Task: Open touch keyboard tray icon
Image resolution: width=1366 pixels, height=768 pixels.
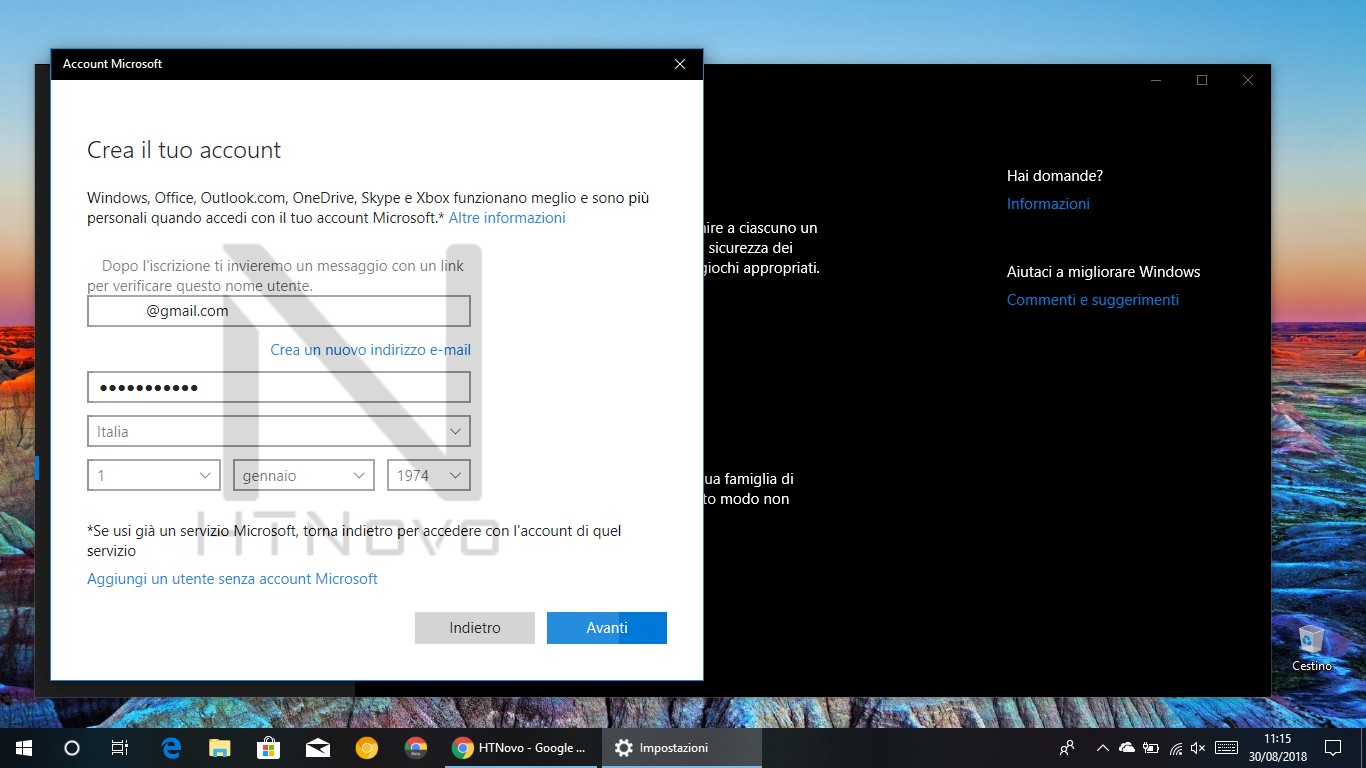Action: [1226, 747]
